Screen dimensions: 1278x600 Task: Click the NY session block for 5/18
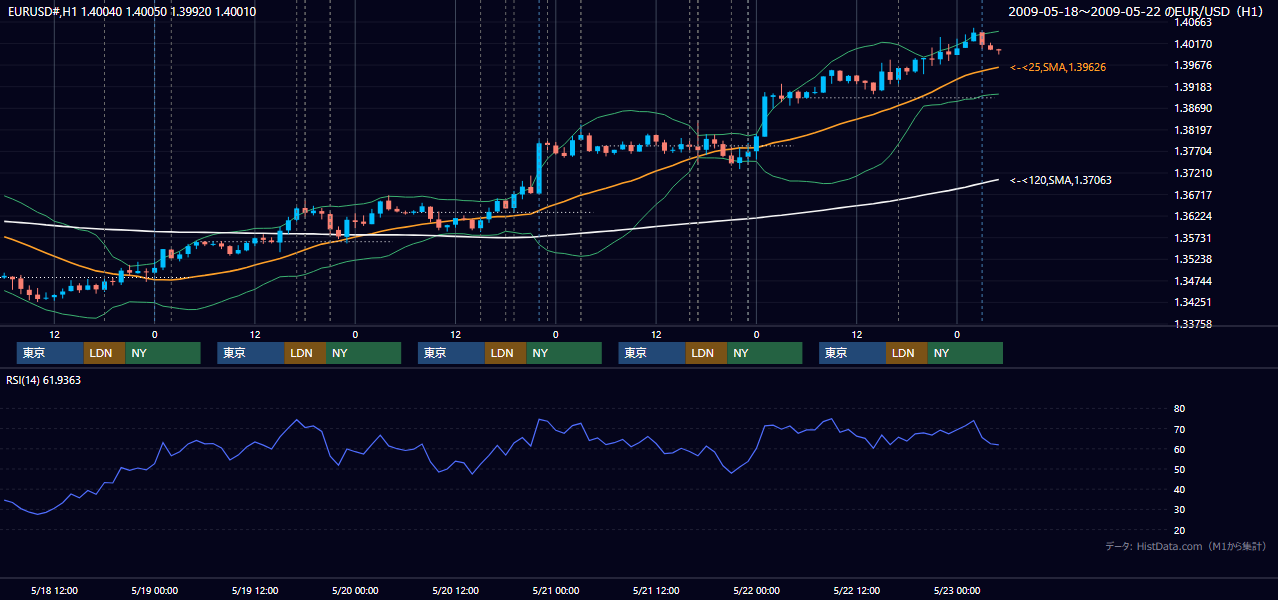[x=162, y=353]
